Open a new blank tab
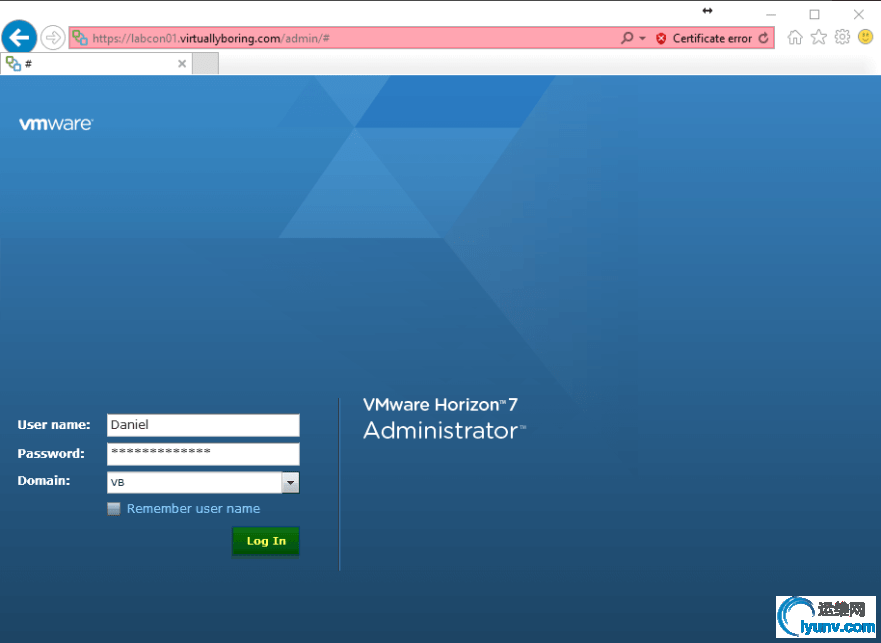 (x=206, y=64)
